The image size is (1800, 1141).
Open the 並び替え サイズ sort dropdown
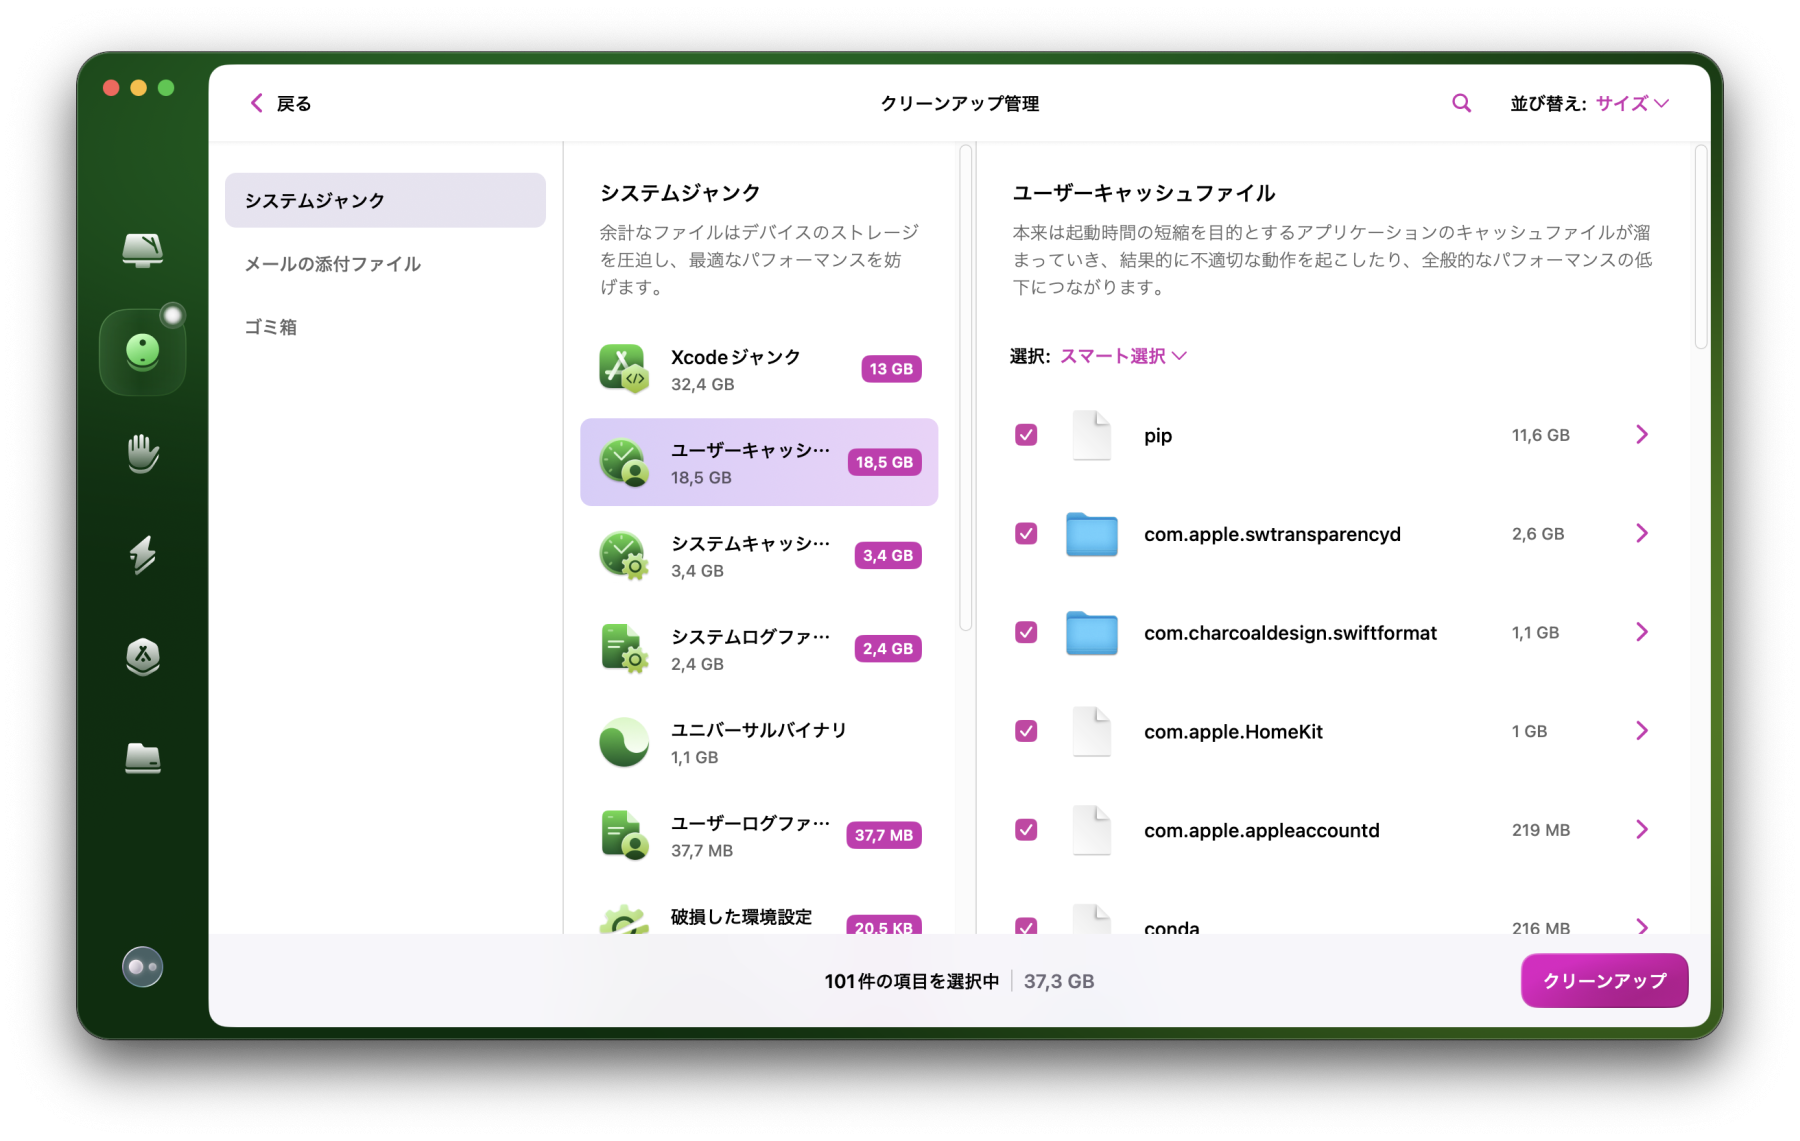pyautogui.click(x=1632, y=103)
